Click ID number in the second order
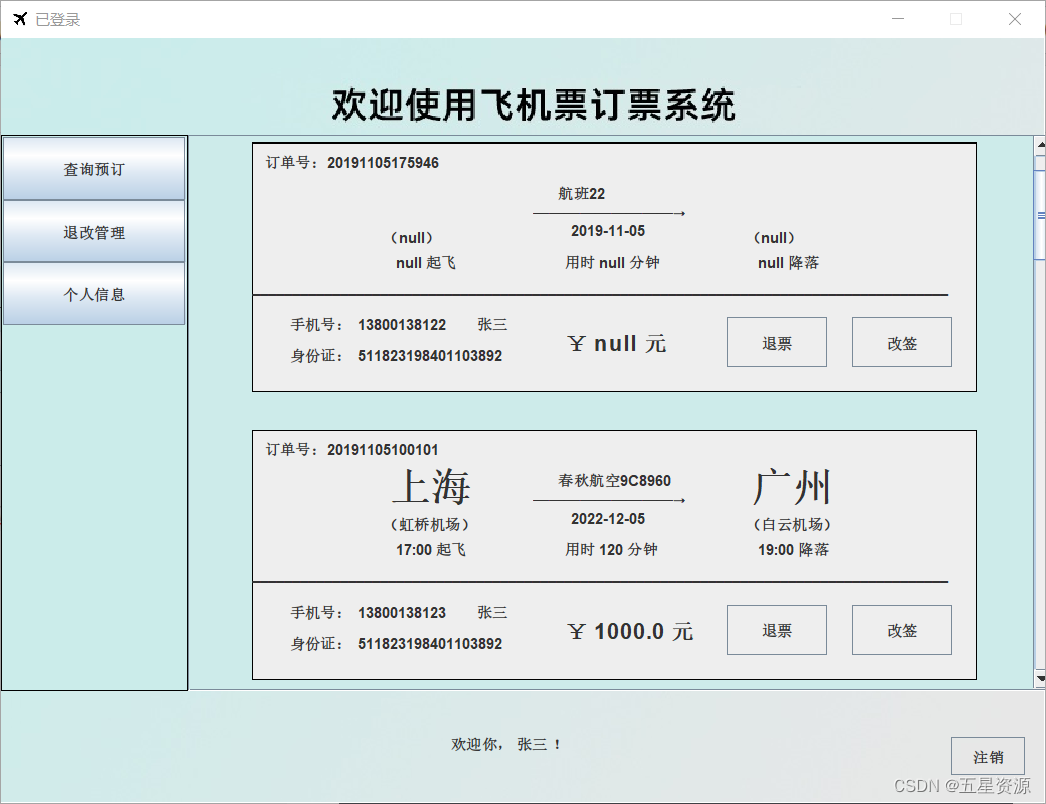1046x804 pixels. pyautogui.click(x=430, y=644)
